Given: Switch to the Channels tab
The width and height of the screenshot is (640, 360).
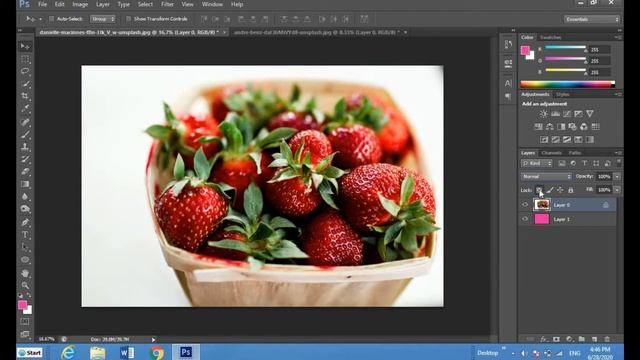Looking at the screenshot, I should 551,153.
